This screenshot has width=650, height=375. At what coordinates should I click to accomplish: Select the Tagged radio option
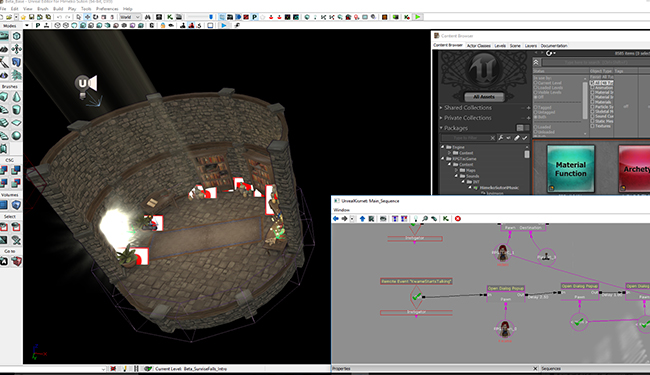536,107
